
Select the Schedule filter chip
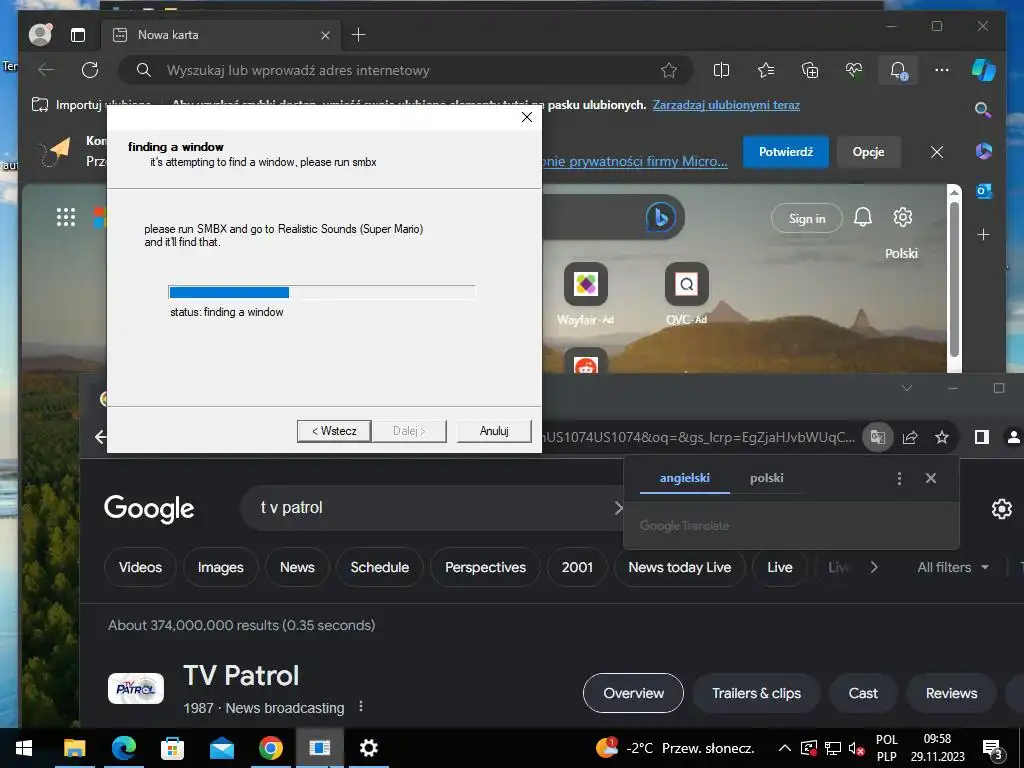pos(379,567)
